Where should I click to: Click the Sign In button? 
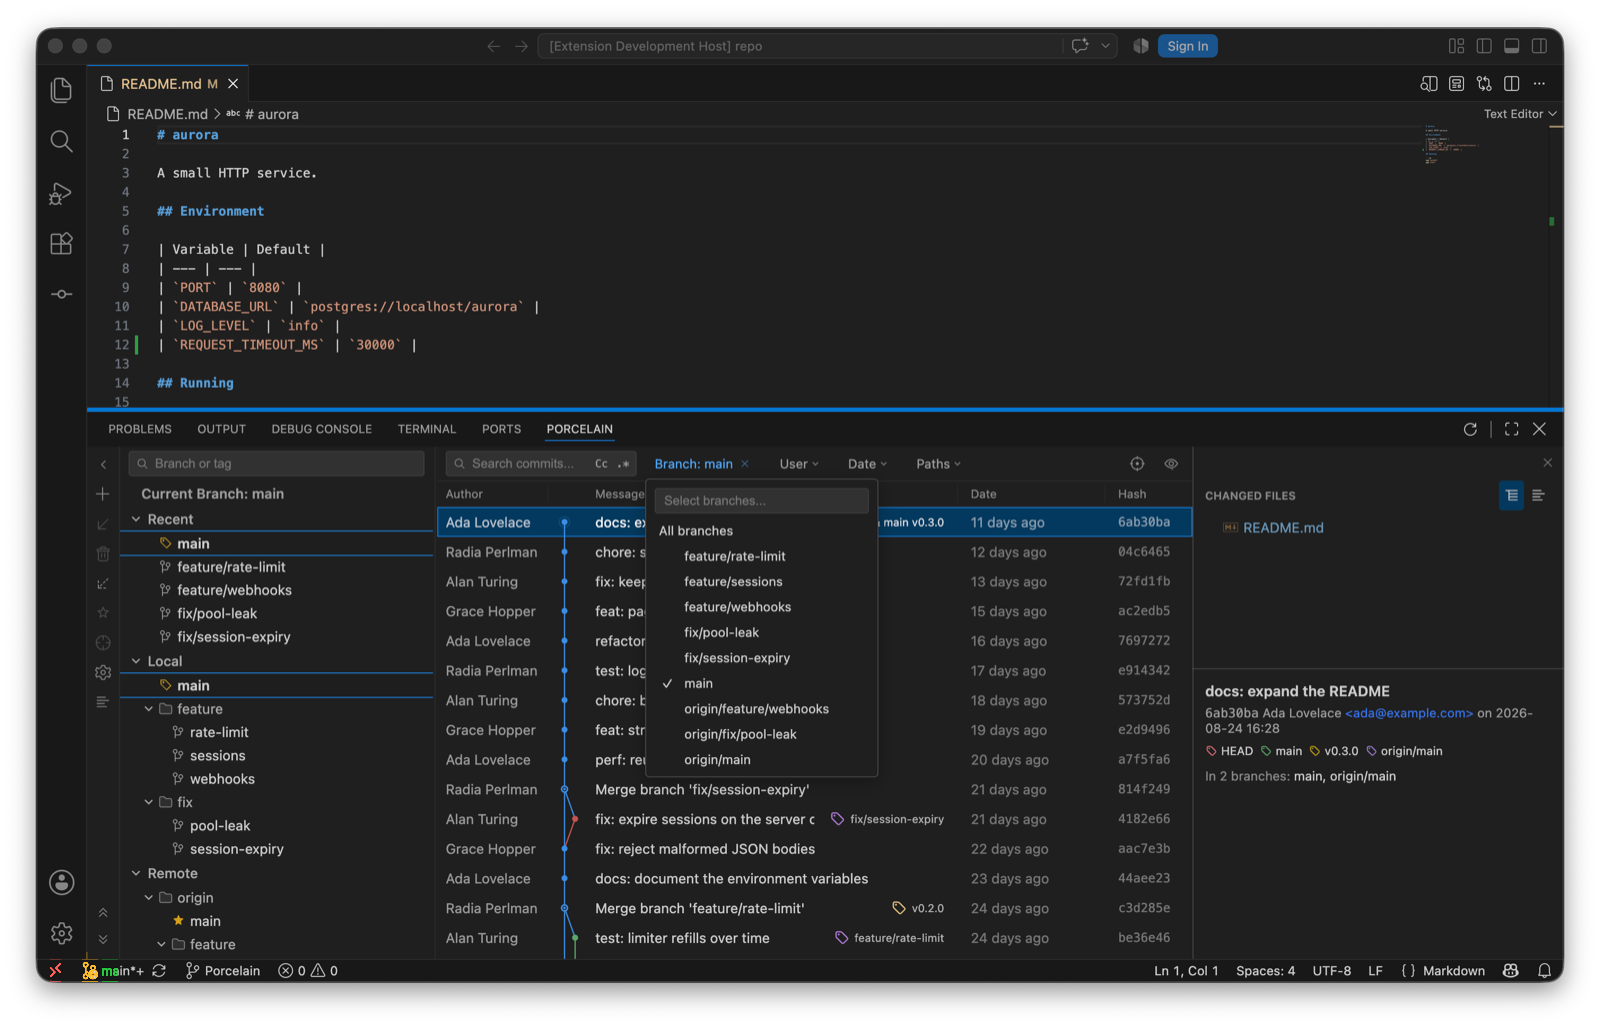[1187, 46]
